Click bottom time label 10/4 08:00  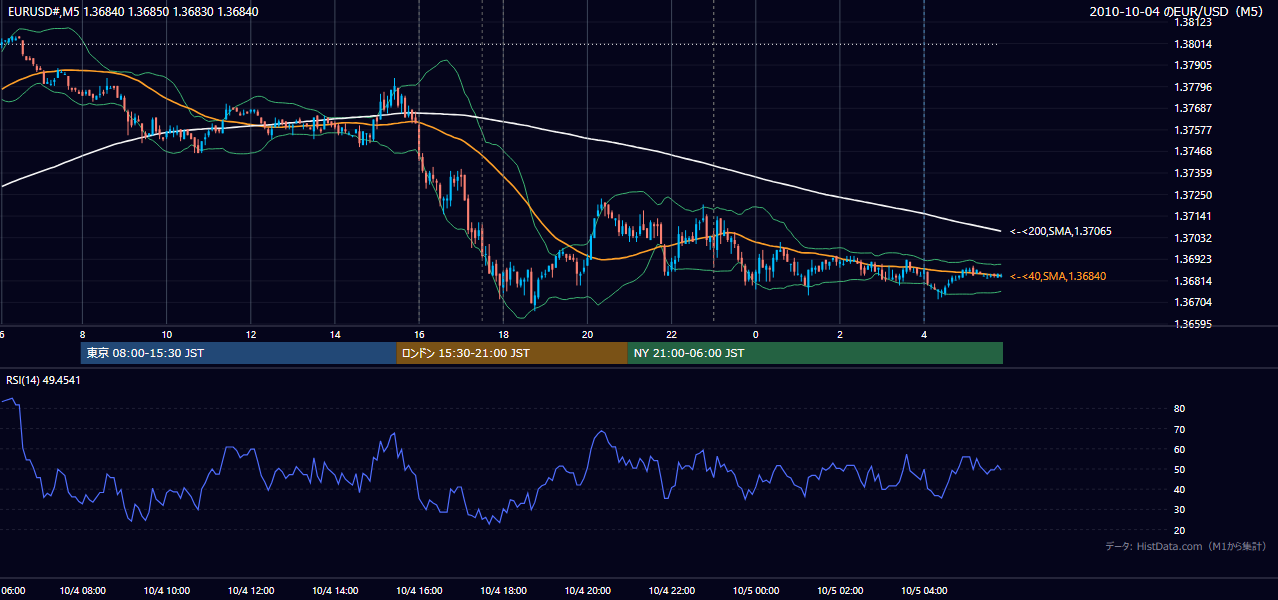(x=82, y=590)
